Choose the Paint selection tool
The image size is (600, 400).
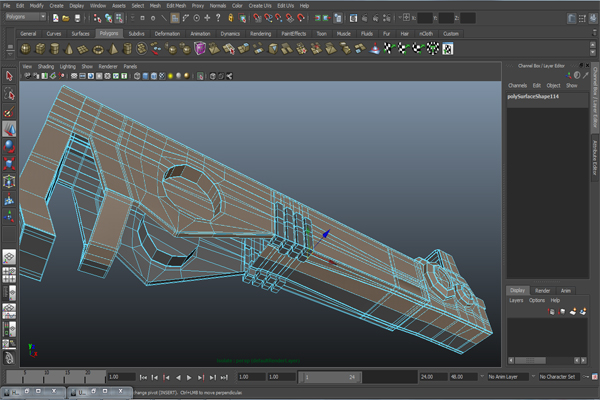click(9, 112)
